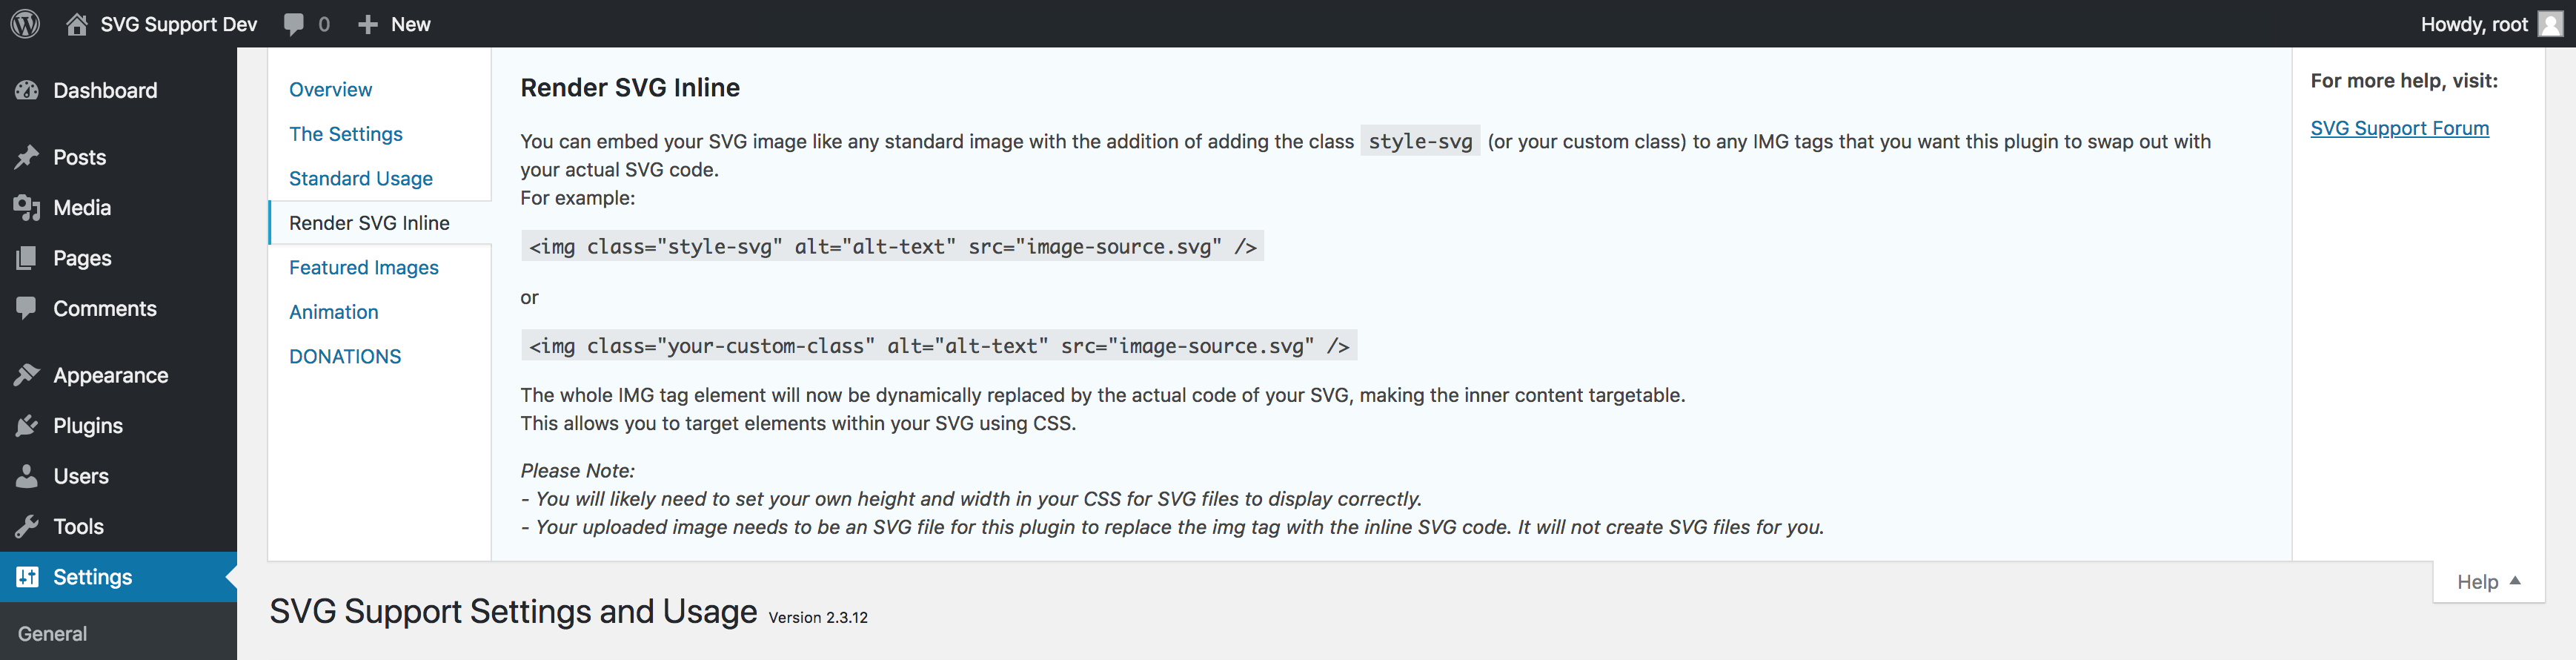Click the plus icon next to New
This screenshot has height=660, width=2576.
tap(368, 24)
